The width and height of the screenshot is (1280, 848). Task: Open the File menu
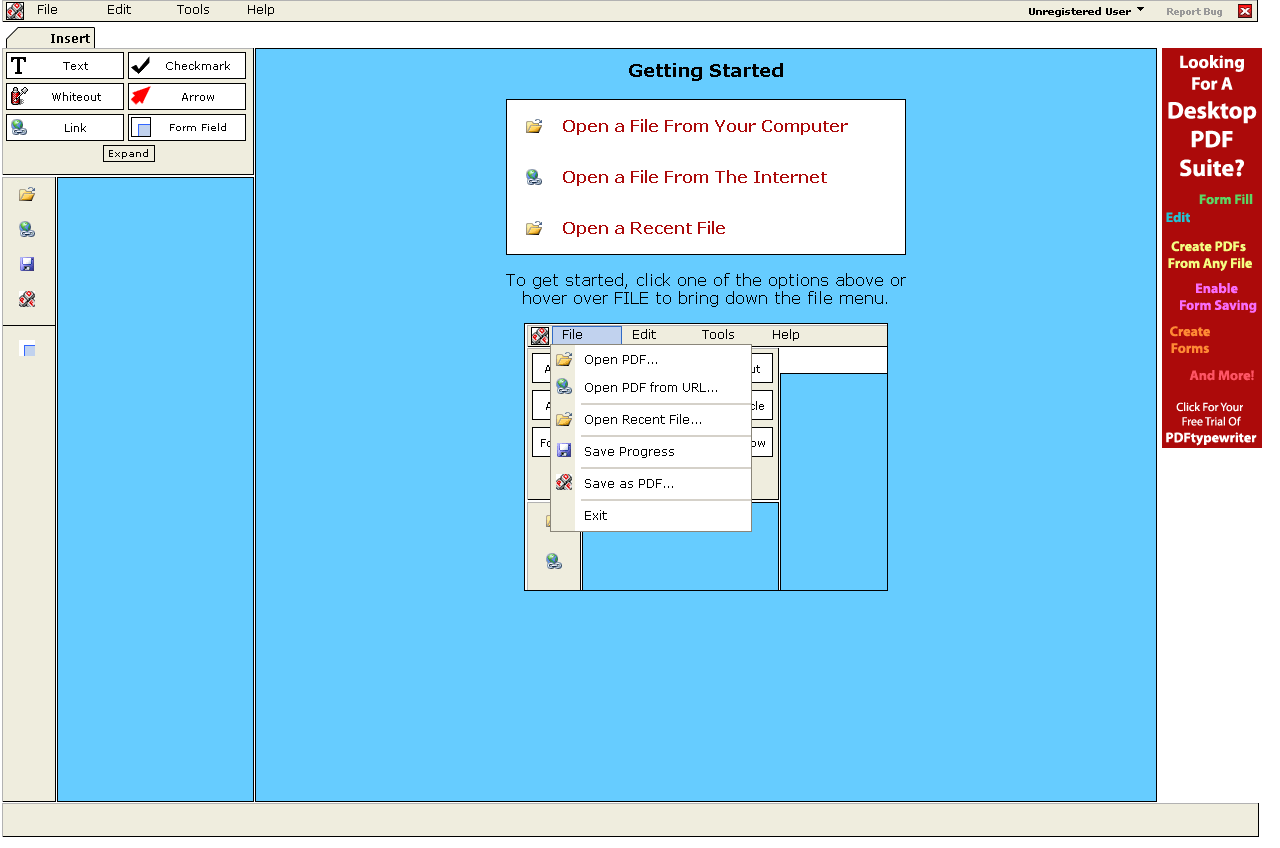[x=47, y=10]
